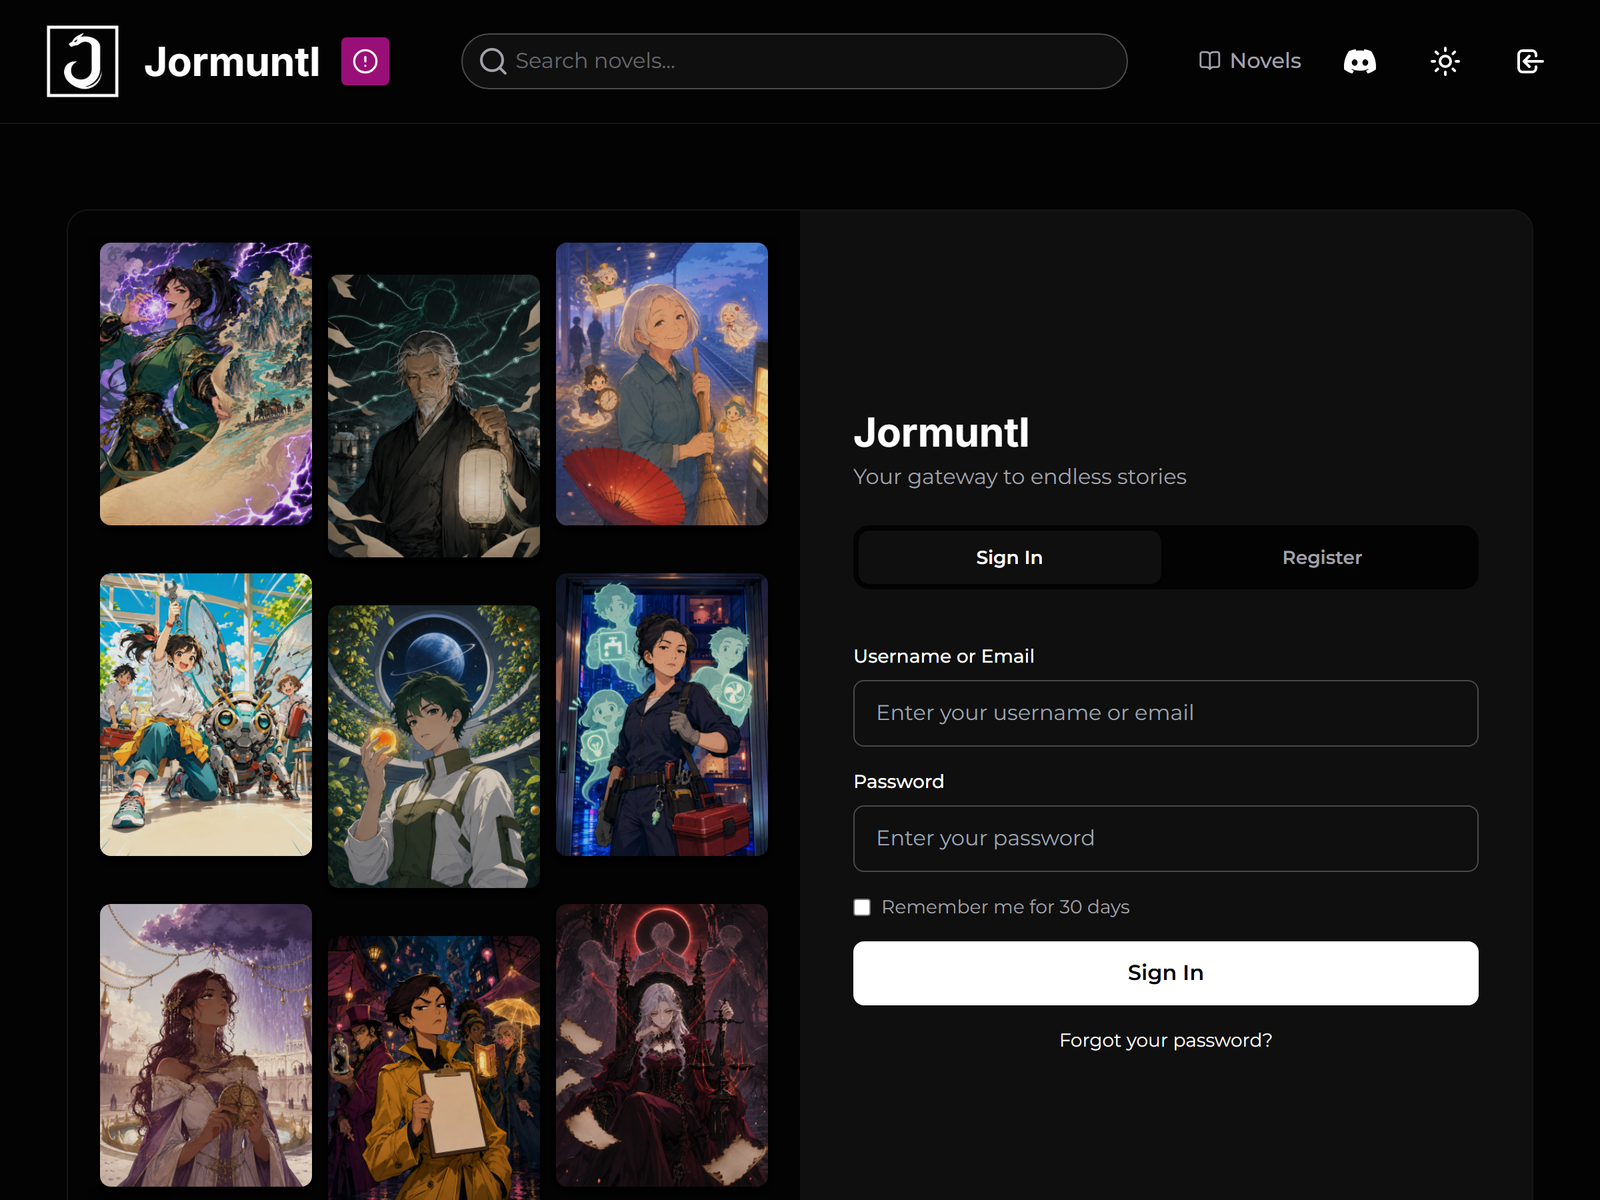This screenshot has height=1200, width=1600.
Task: Open the boy holding orange cover
Action: 434,746
